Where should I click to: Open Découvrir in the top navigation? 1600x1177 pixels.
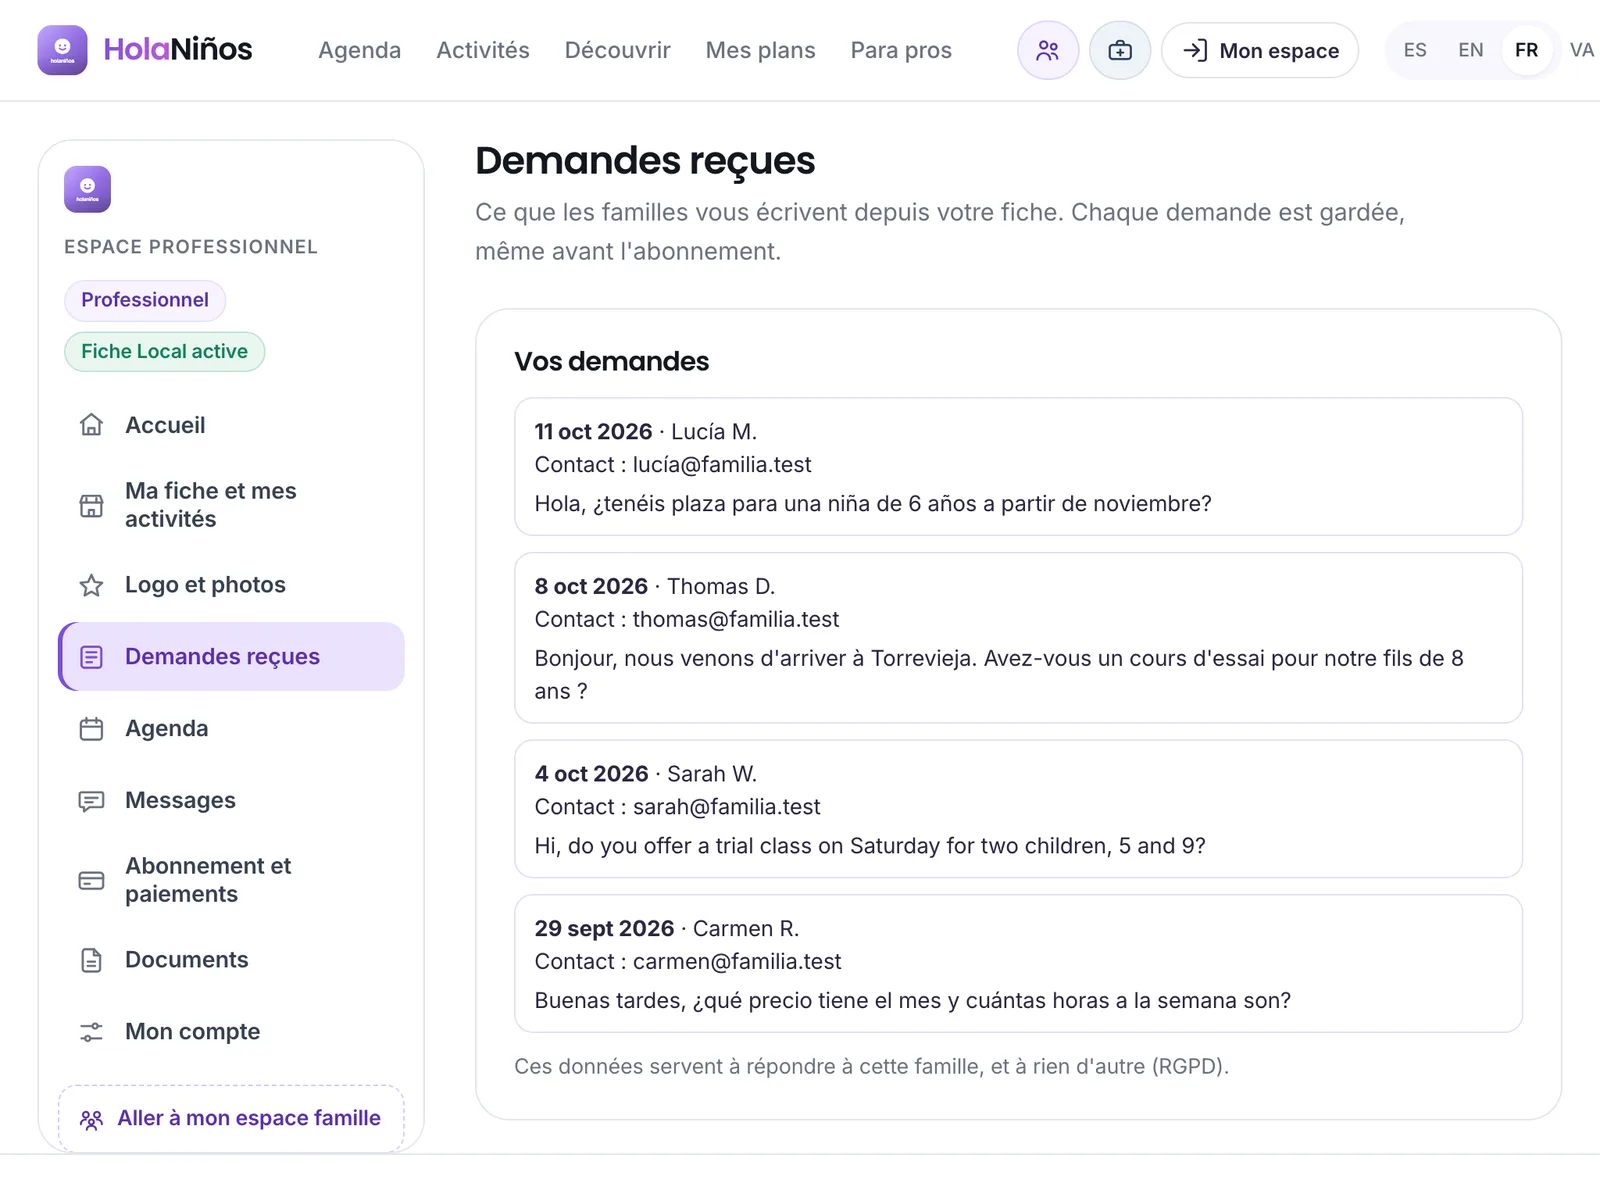pyautogui.click(x=617, y=50)
